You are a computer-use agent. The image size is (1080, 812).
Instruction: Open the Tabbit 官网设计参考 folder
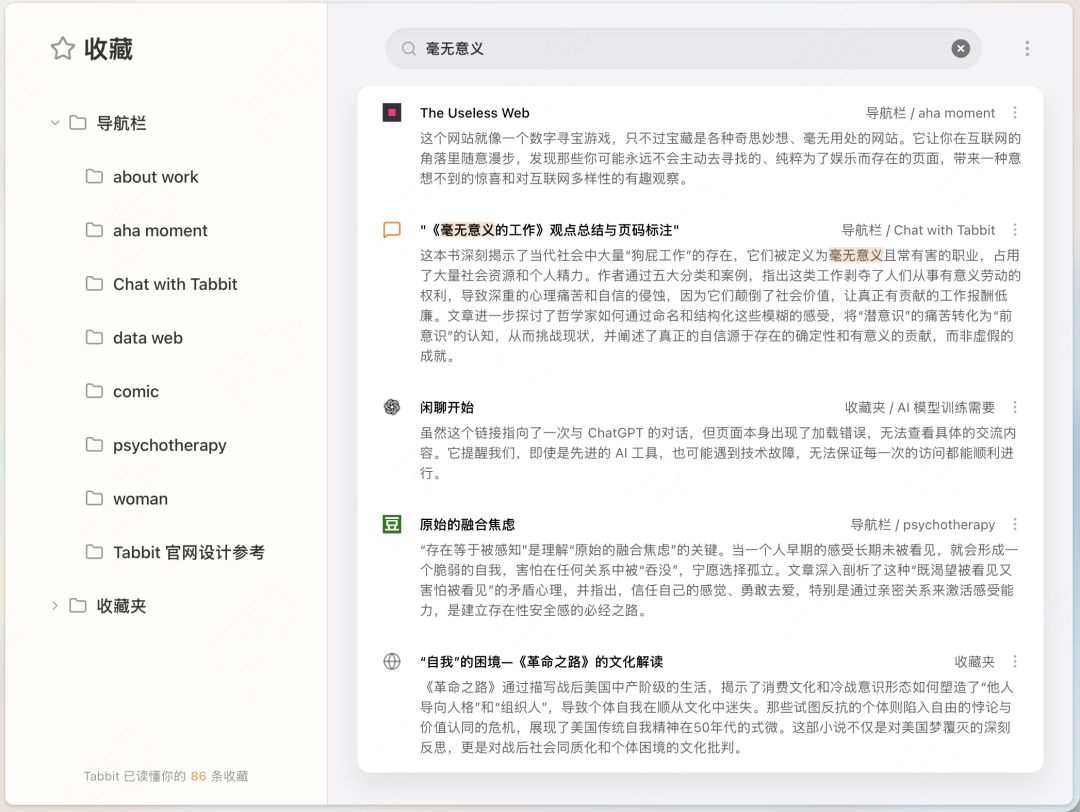(x=189, y=552)
